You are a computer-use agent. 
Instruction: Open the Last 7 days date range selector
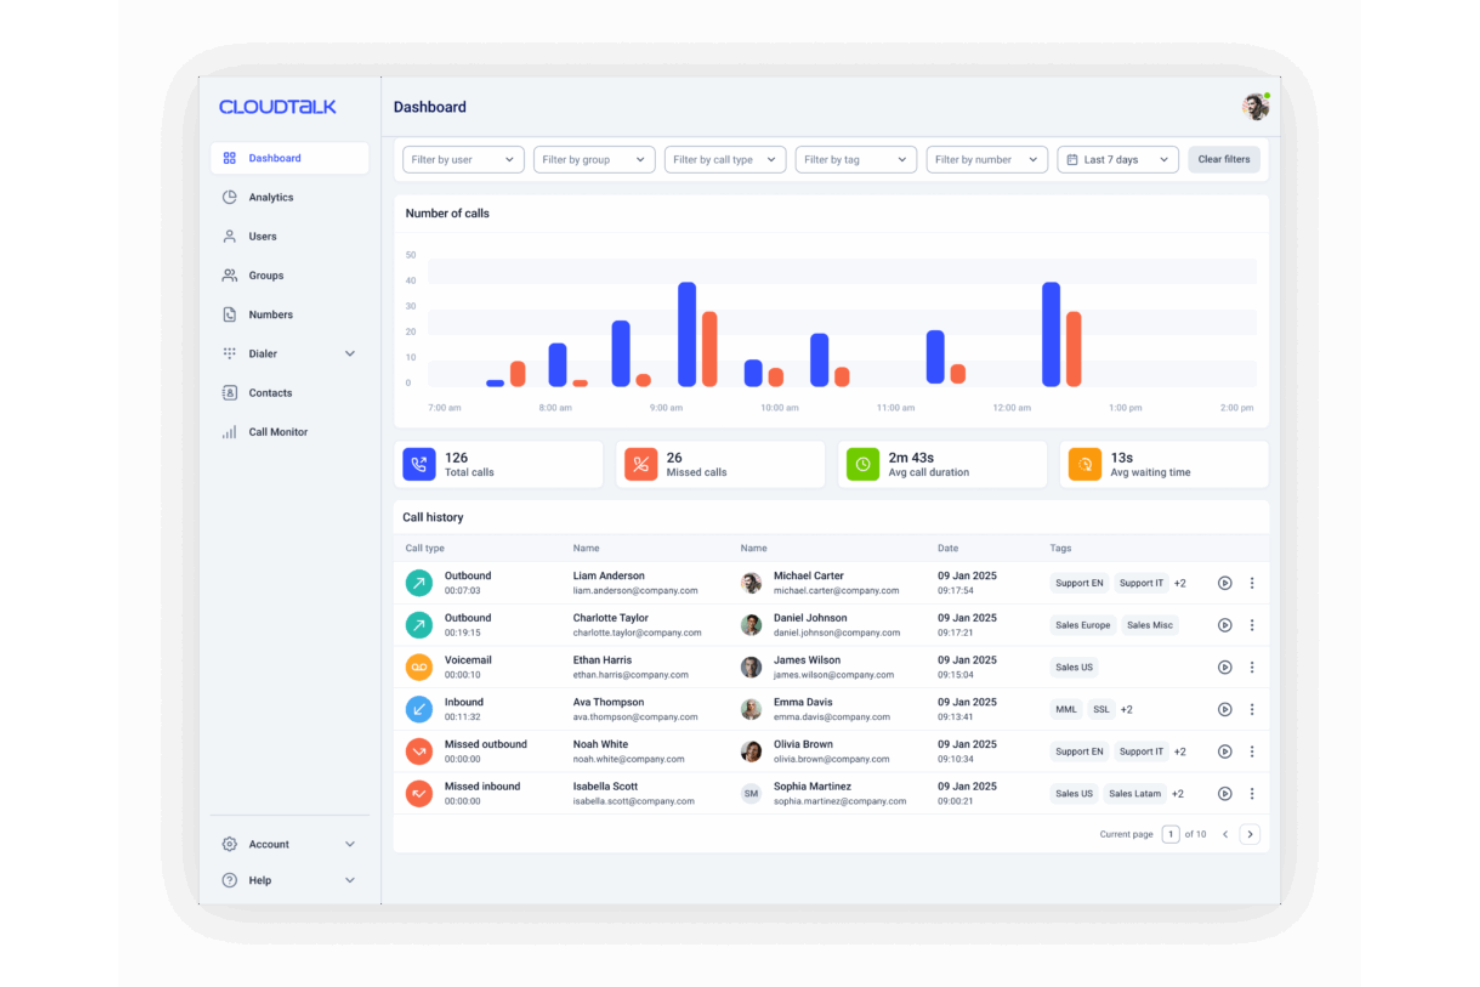(x=1117, y=159)
